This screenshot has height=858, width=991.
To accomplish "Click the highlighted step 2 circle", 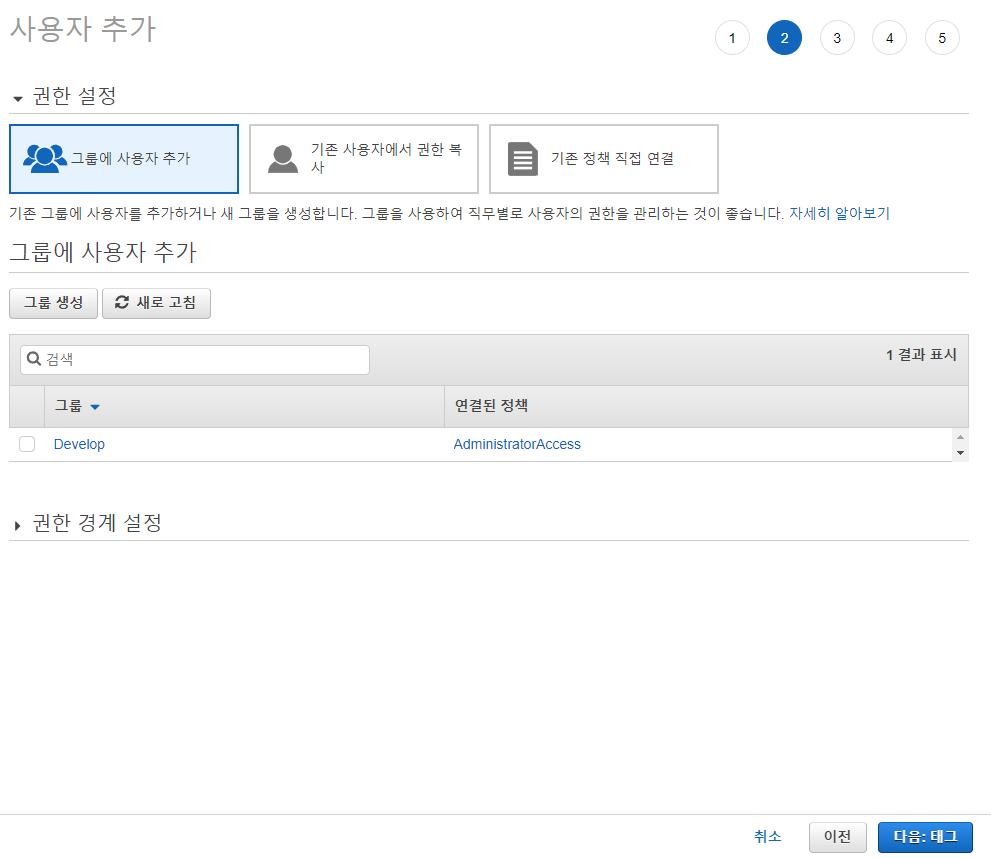I will coord(784,38).
